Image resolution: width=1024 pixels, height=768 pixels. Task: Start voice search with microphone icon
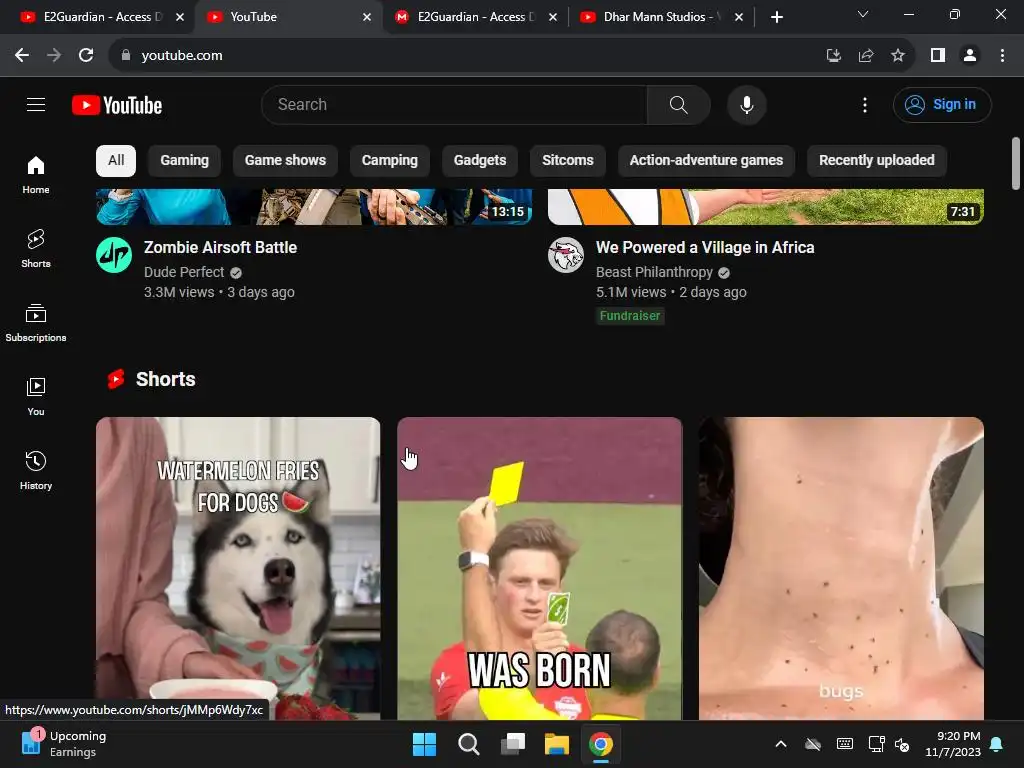coord(746,104)
